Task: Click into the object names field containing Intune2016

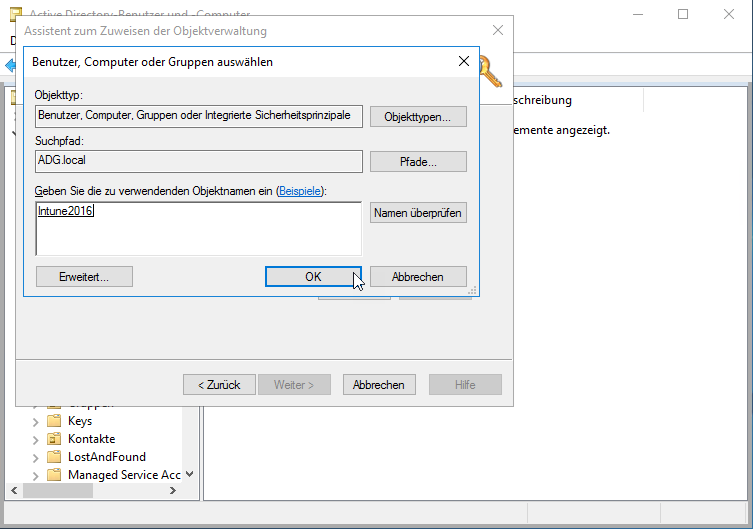Action: pos(198,228)
